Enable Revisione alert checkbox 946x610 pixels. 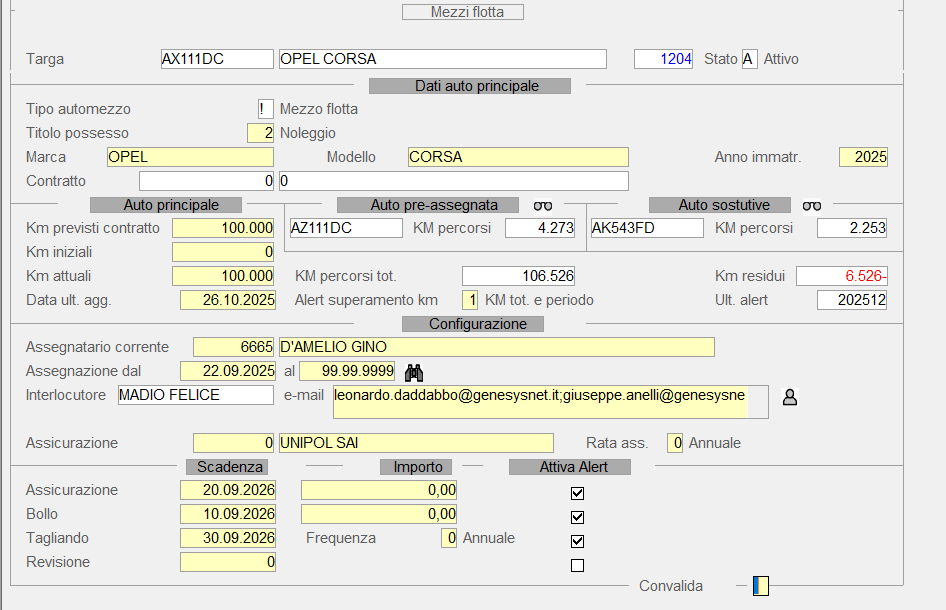[577, 565]
